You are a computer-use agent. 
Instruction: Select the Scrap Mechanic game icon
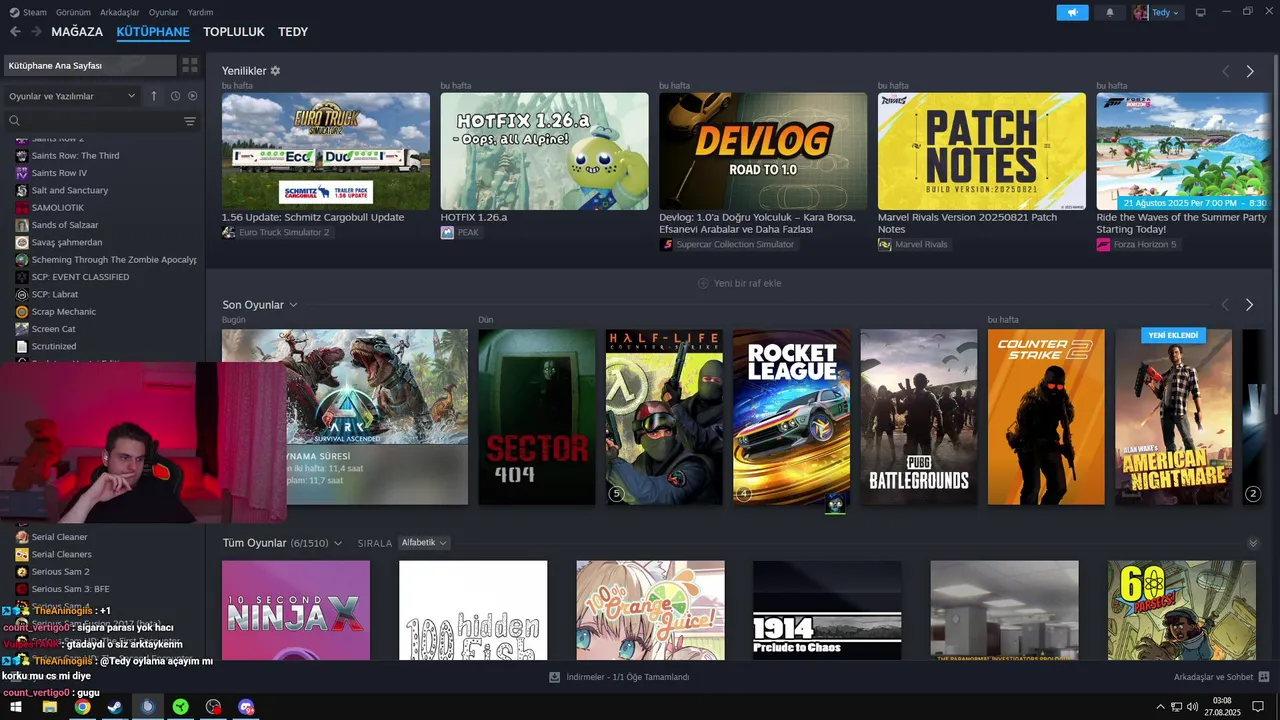[22, 311]
